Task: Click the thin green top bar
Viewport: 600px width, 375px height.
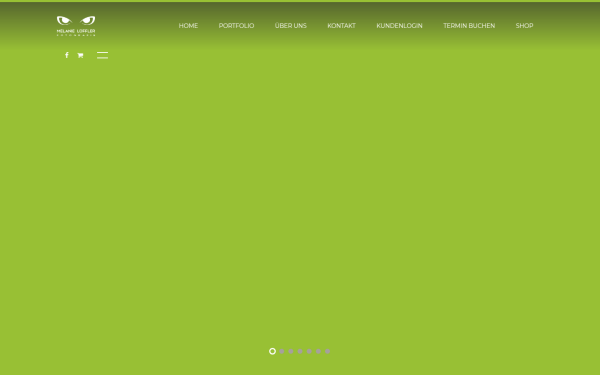Action: pyautogui.click(x=300, y=1)
